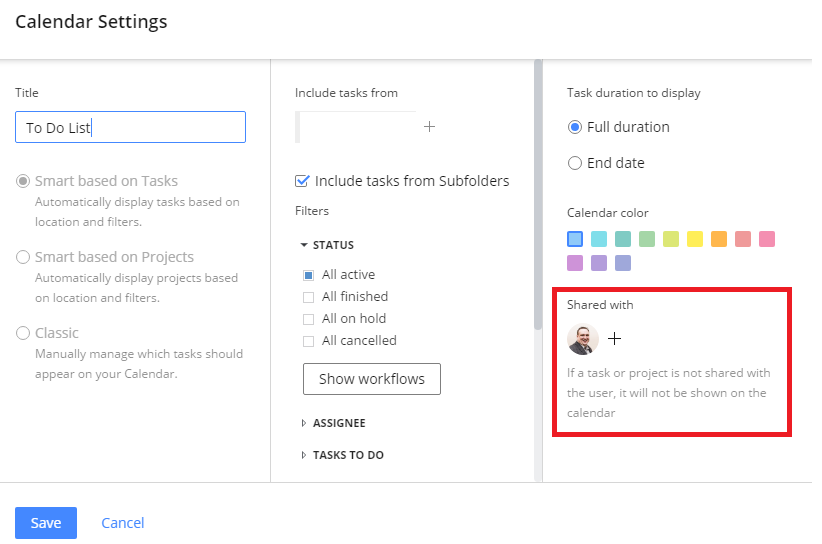
Task: Cancel the calendar settings dialog
Action: [x=123, y=523]
